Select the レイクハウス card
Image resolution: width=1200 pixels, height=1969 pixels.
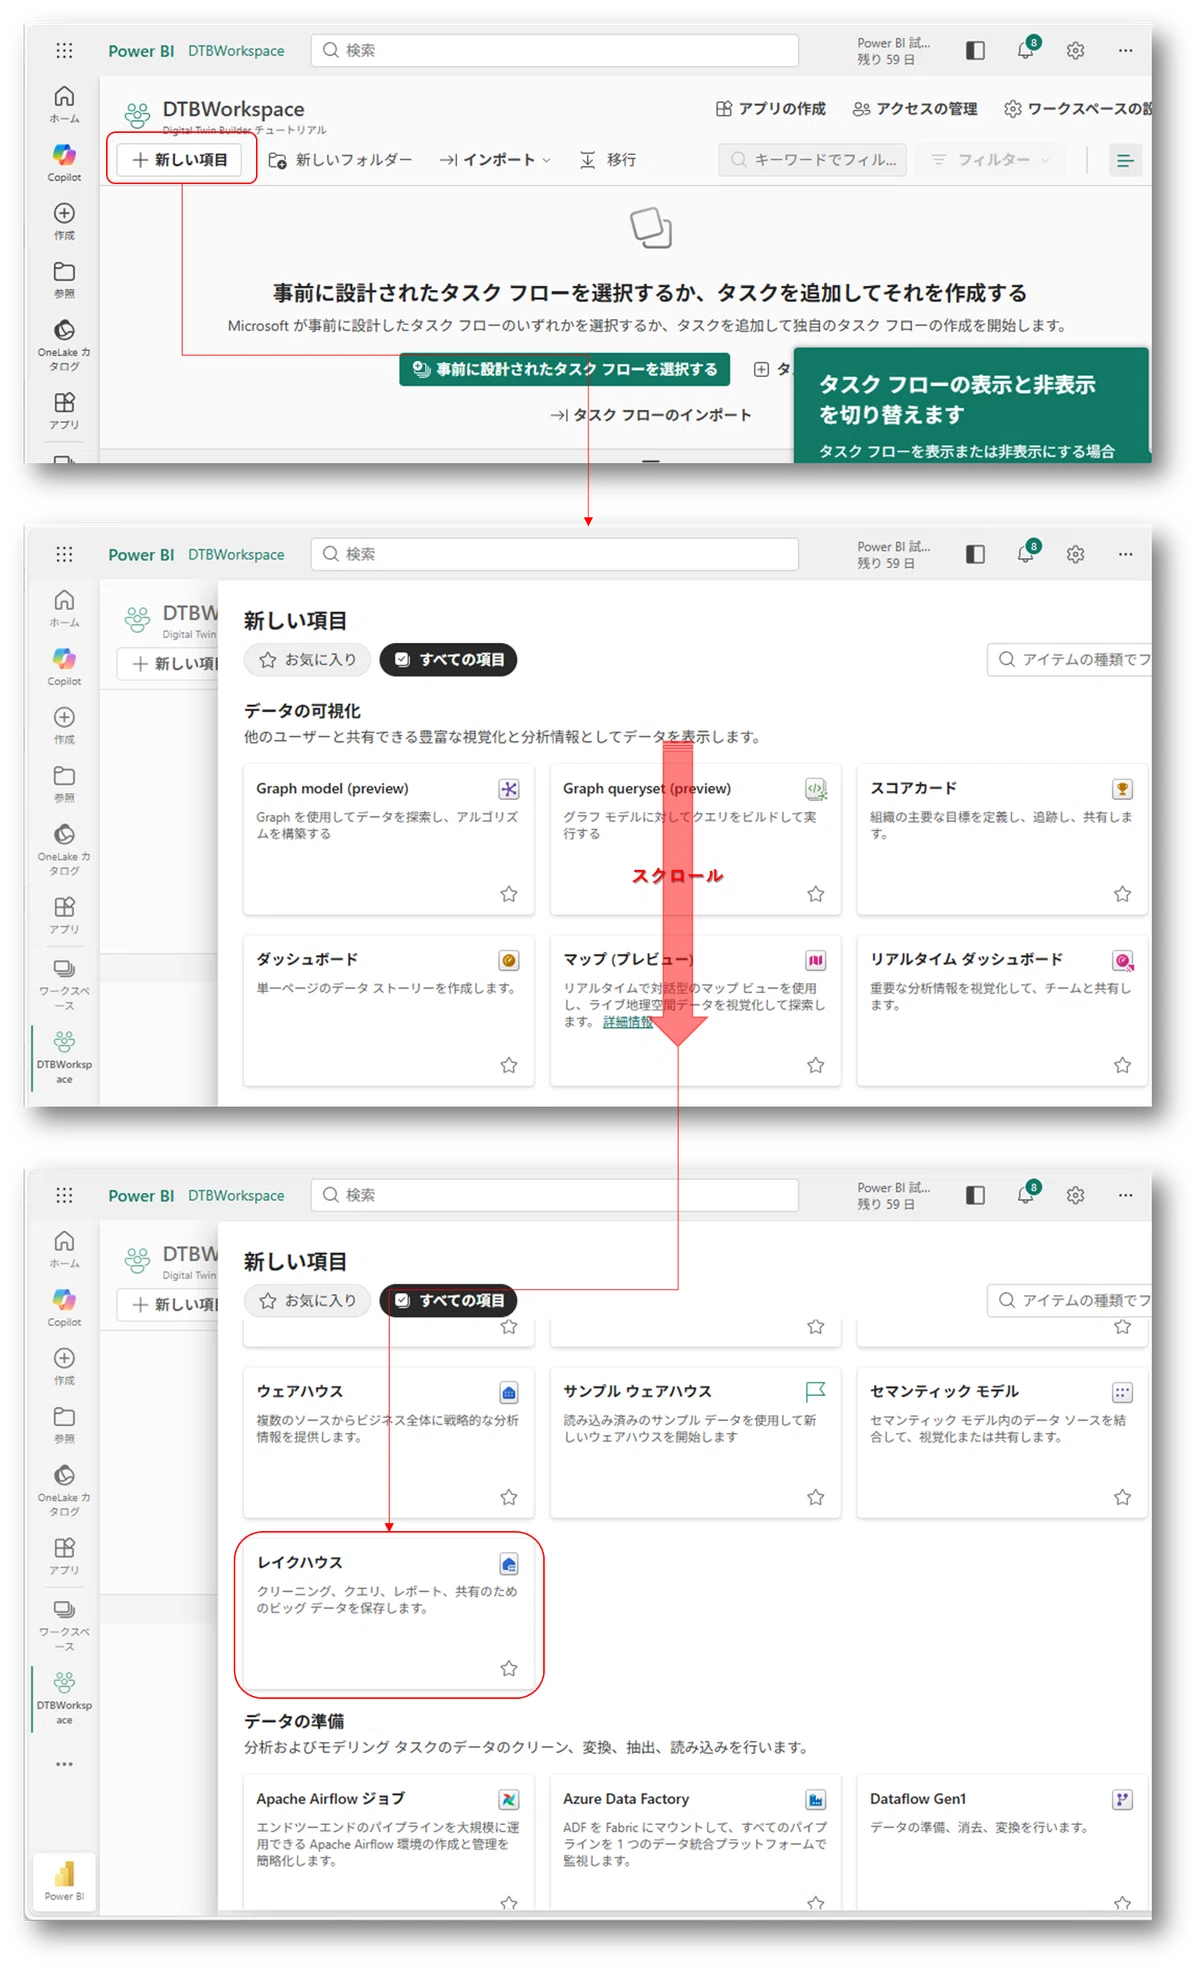click(389, 1615)
